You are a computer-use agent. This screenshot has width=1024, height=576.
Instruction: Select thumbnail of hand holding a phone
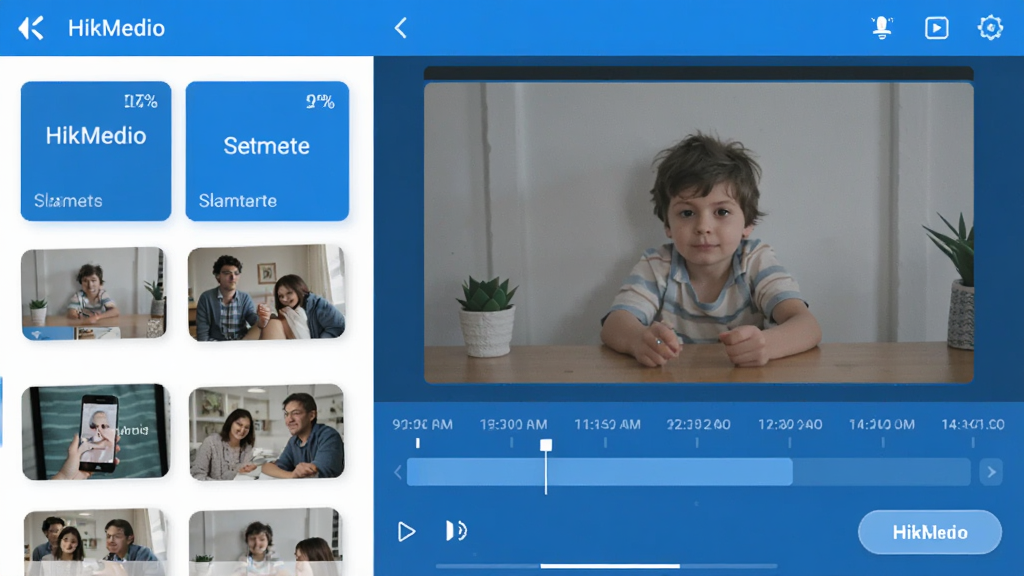[x=95, y=432]
